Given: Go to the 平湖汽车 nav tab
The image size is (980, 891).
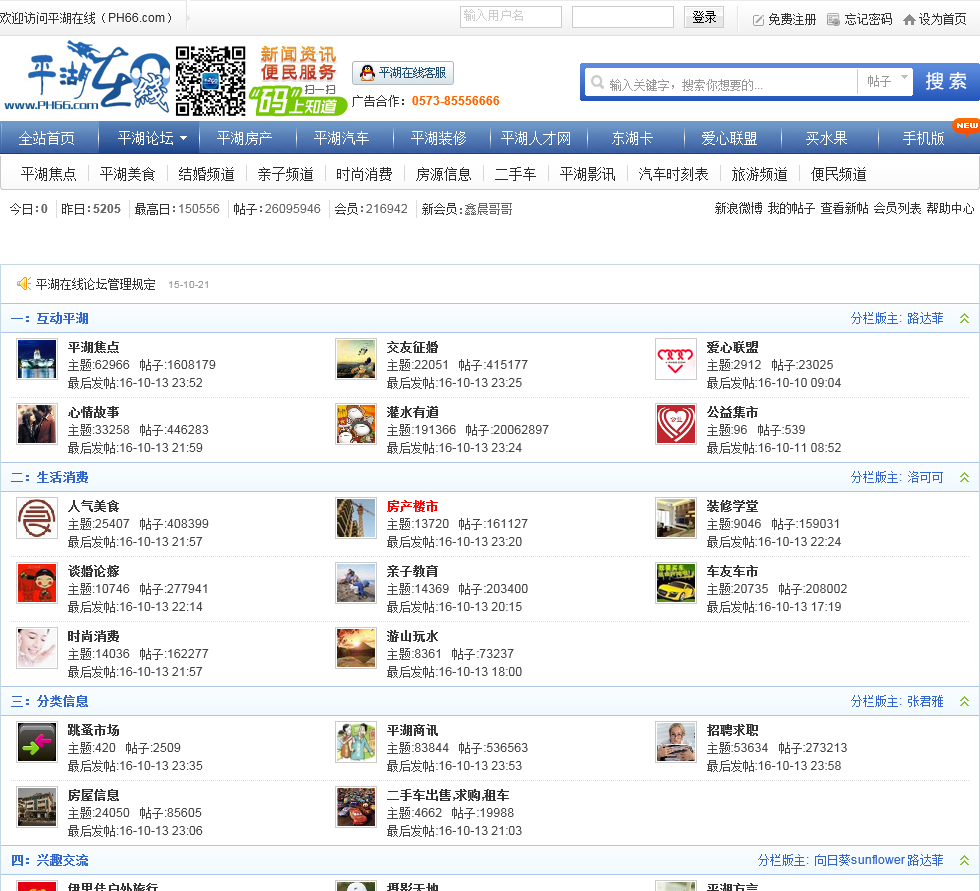Looking at the screenshot, I should point(341,138).
